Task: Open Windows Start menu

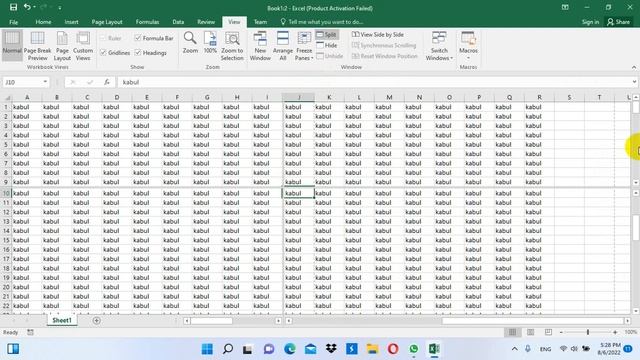Action: [207, 349]
